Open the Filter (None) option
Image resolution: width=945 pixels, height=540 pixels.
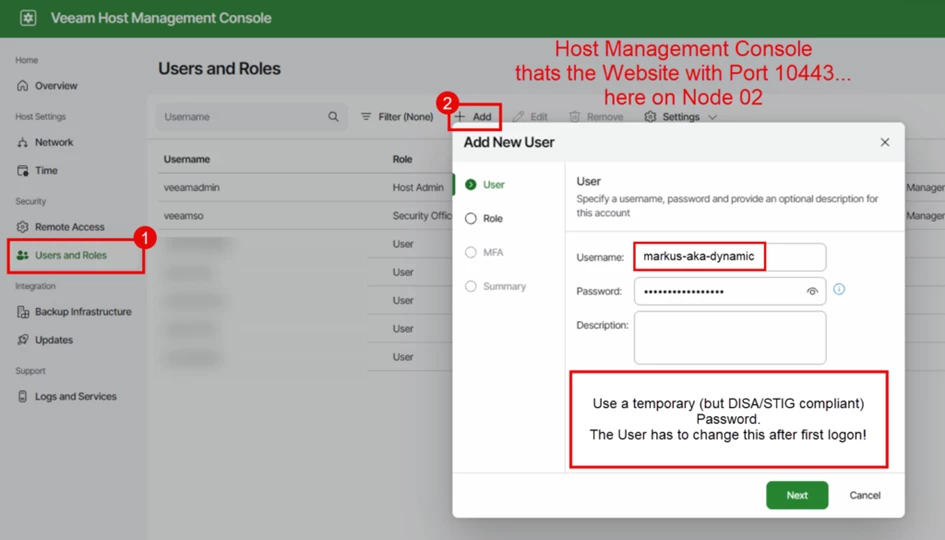pos(397,117)
